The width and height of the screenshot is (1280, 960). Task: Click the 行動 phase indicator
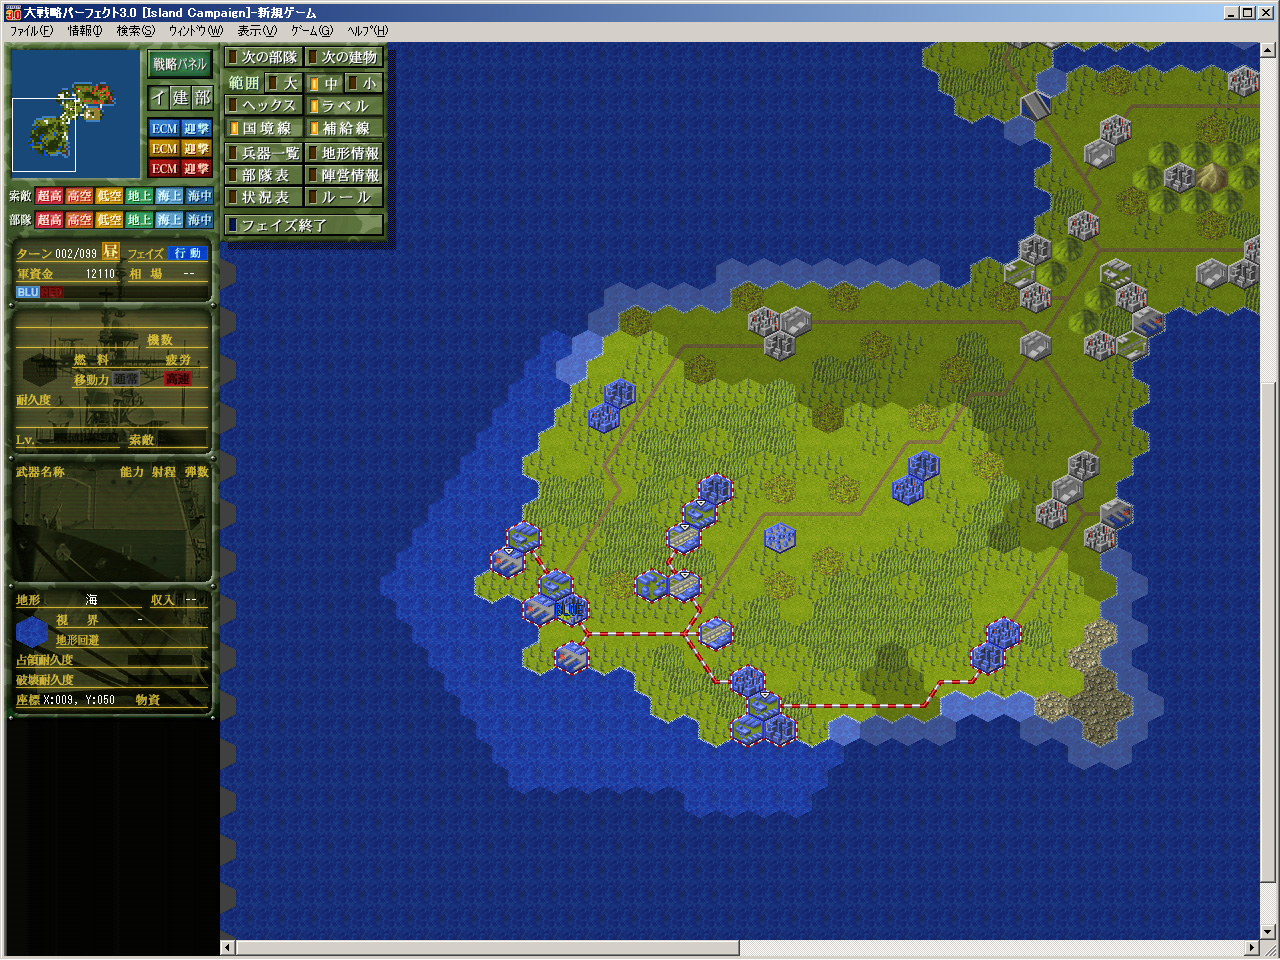click(188, 253)
